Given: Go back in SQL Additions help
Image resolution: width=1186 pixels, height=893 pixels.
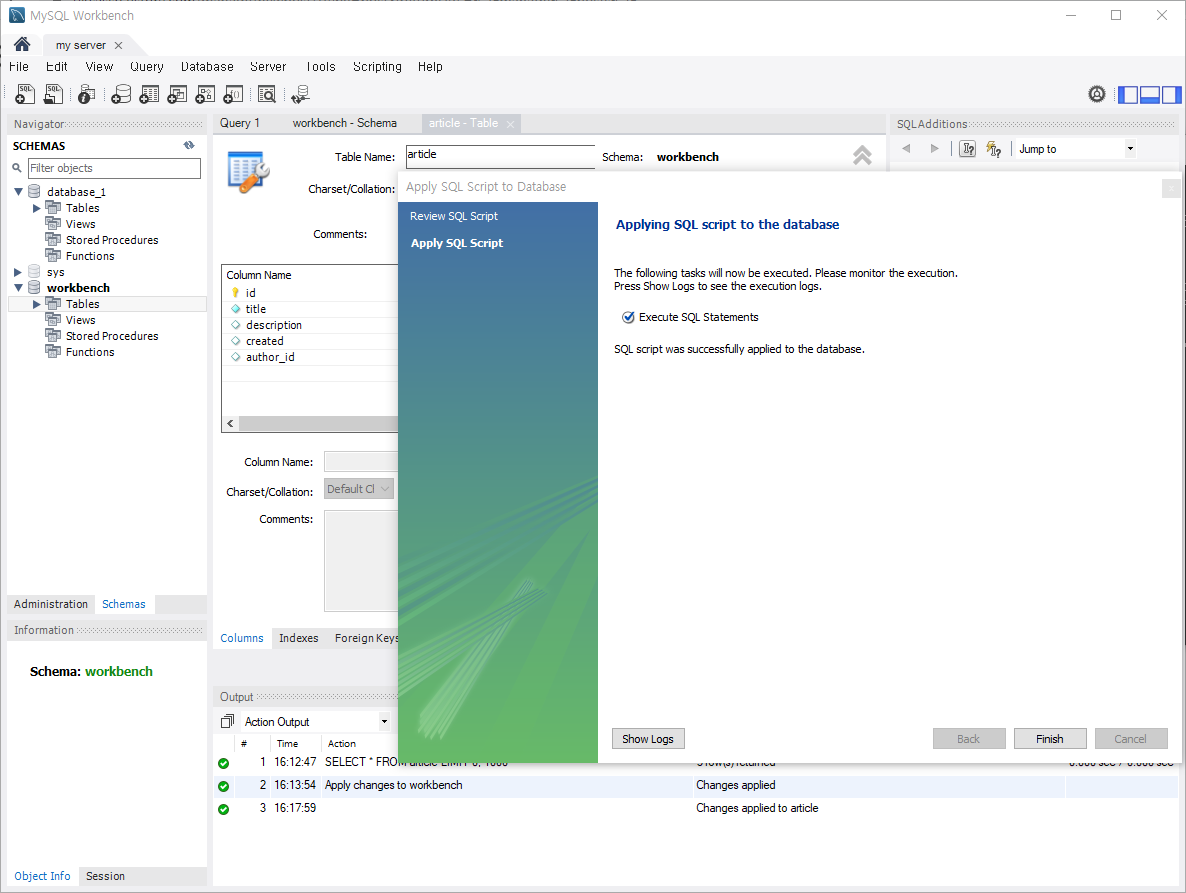Looking at the screenshot, I should 906,149.
